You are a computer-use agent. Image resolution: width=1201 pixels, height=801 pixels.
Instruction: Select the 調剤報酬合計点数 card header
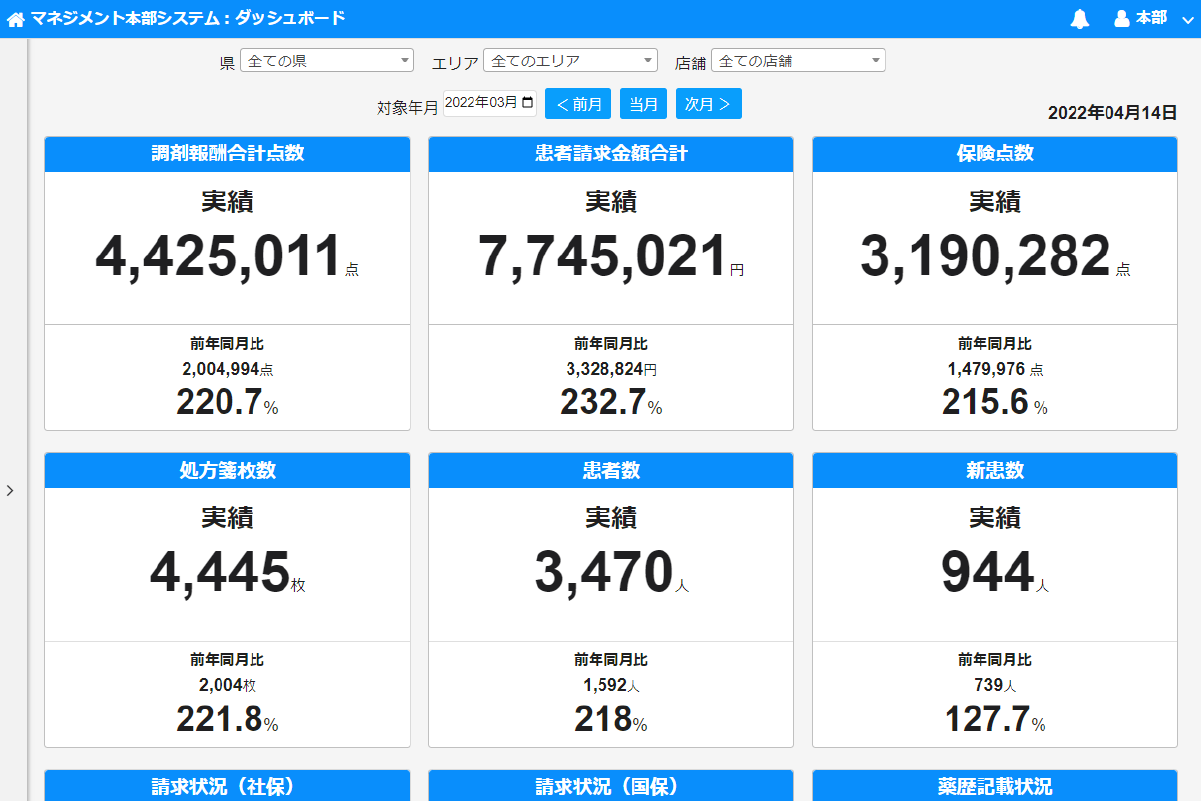227,154
